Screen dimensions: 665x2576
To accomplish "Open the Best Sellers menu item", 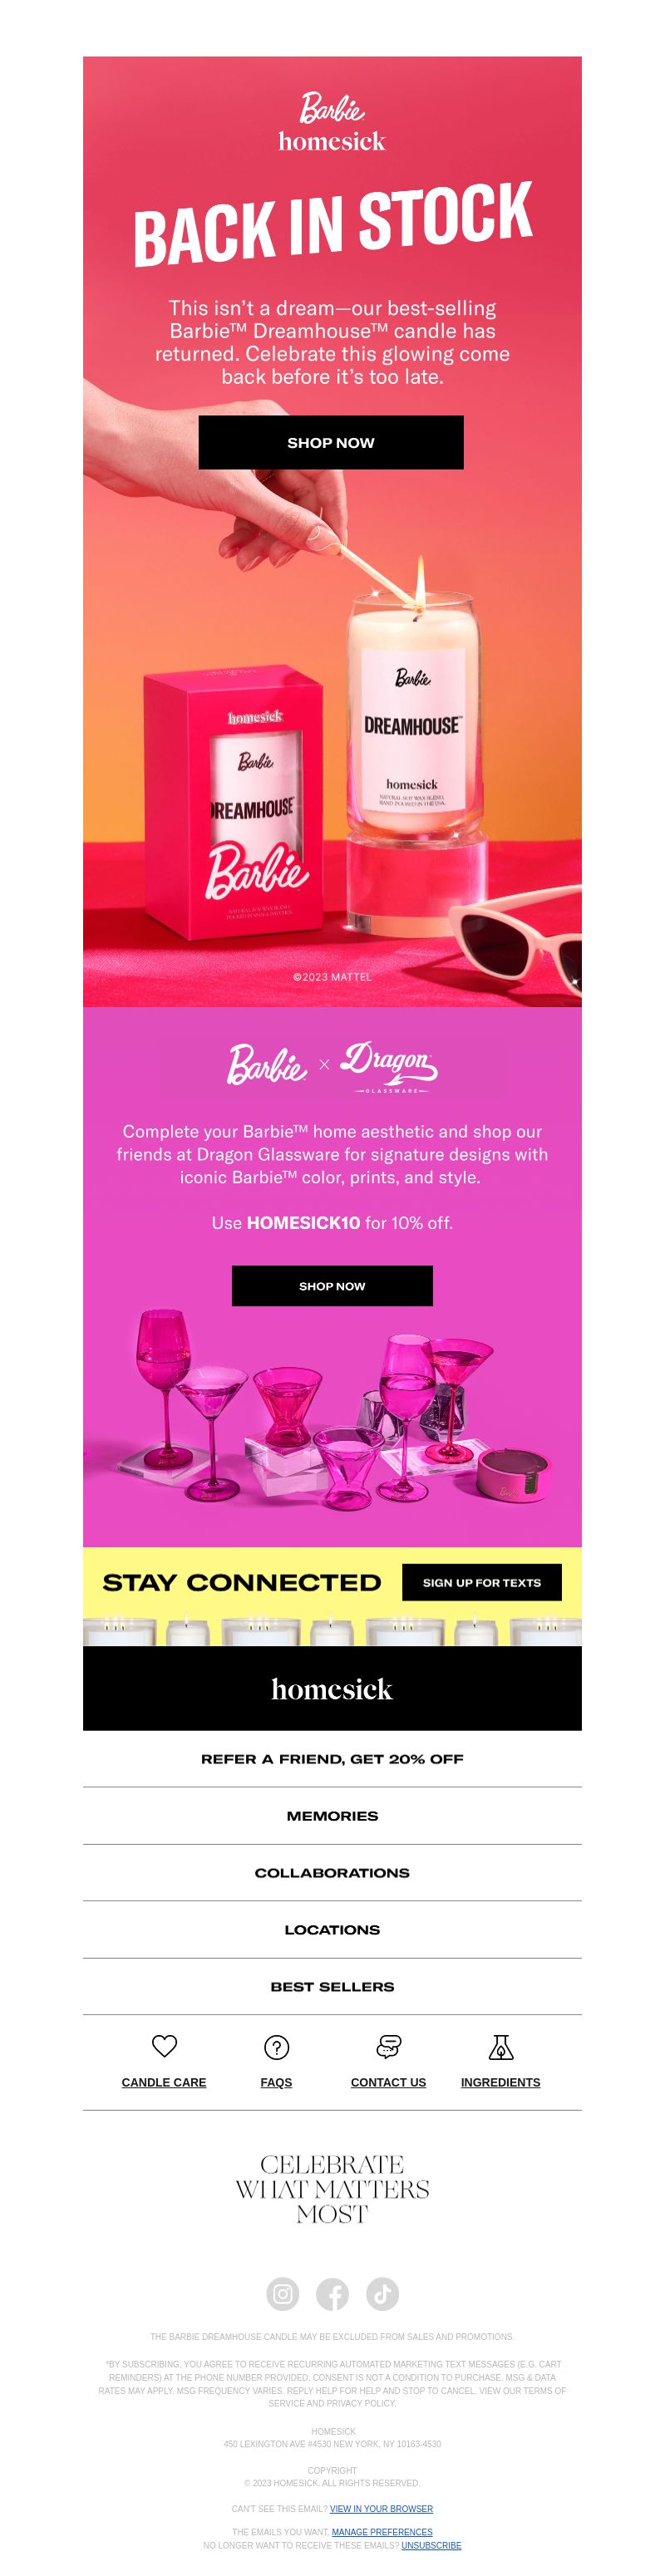I will click(x=332, y=1987).
